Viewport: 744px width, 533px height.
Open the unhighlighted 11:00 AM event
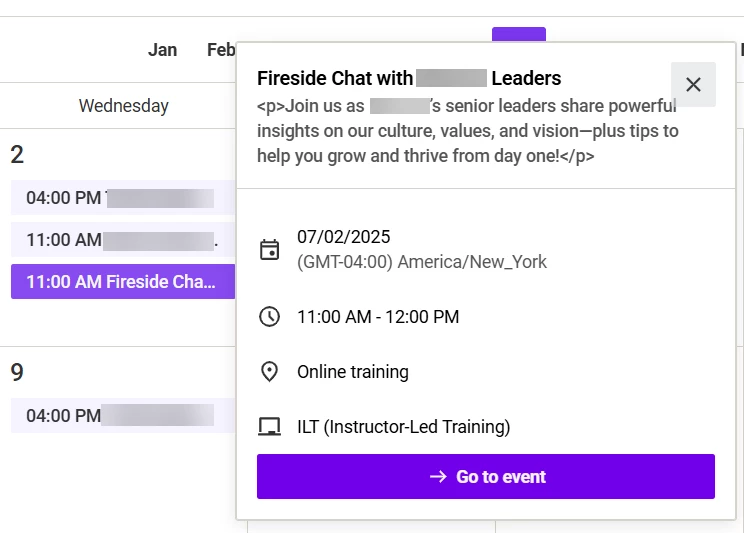point(122,240)
